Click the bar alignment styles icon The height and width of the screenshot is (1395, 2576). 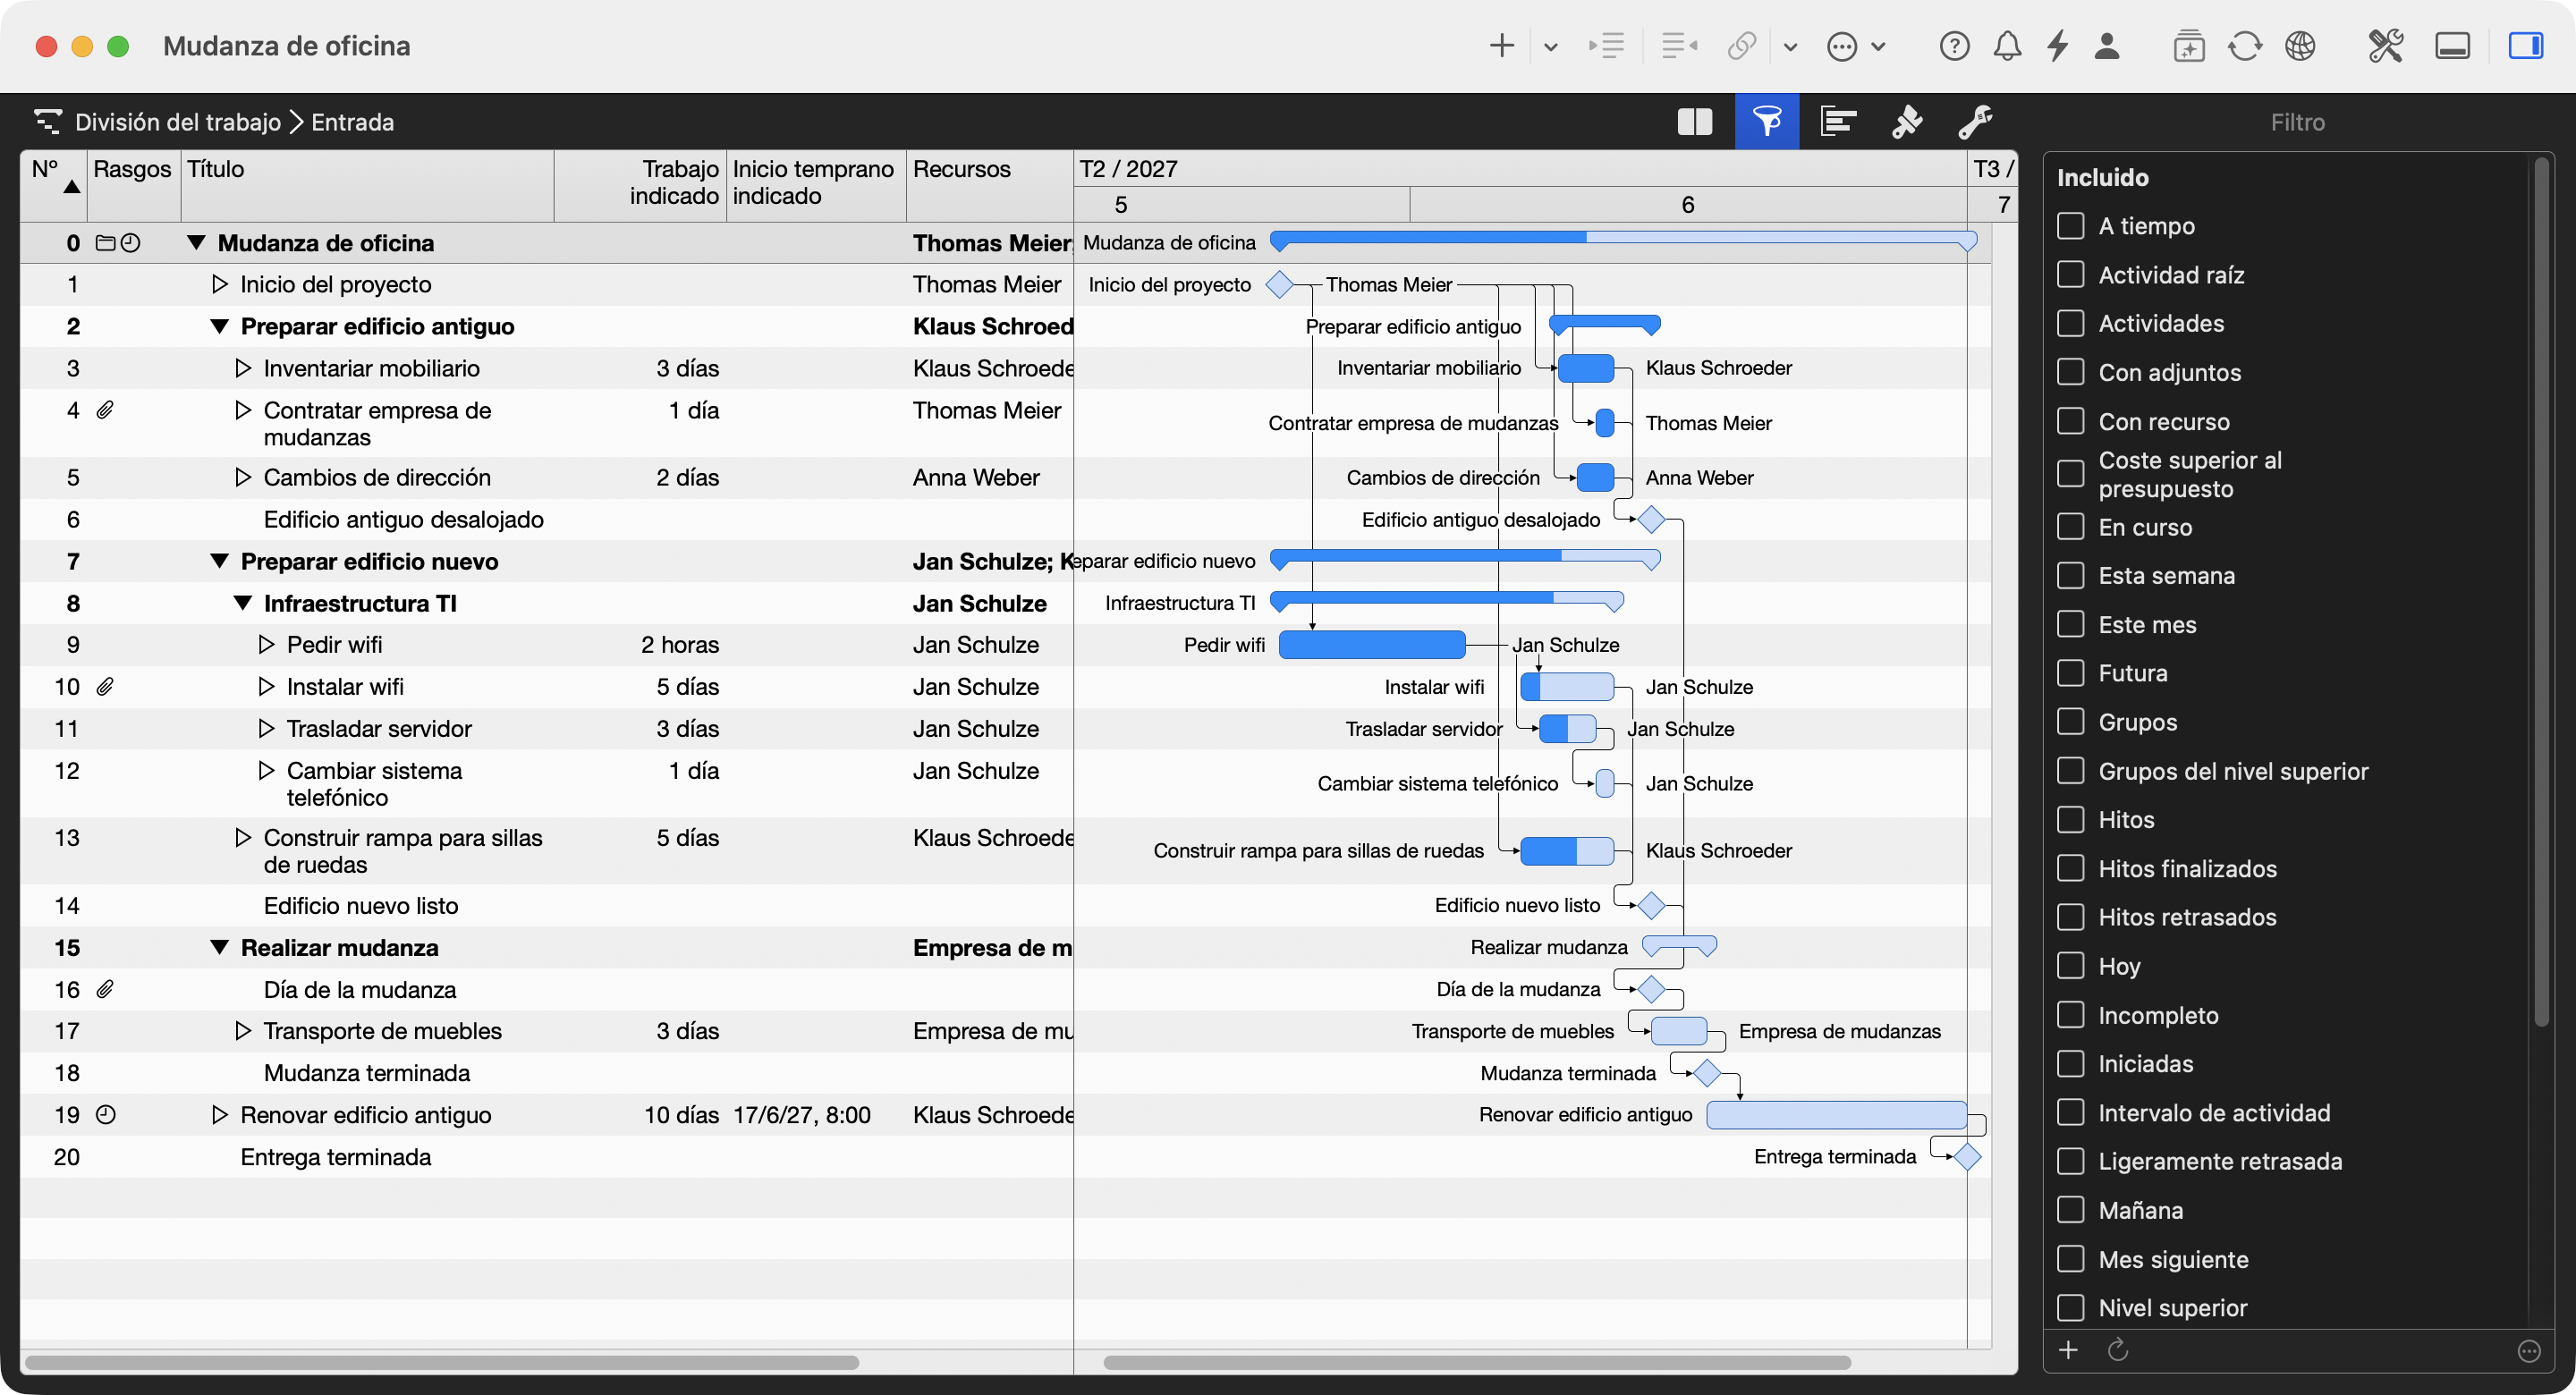[1838, 122]
